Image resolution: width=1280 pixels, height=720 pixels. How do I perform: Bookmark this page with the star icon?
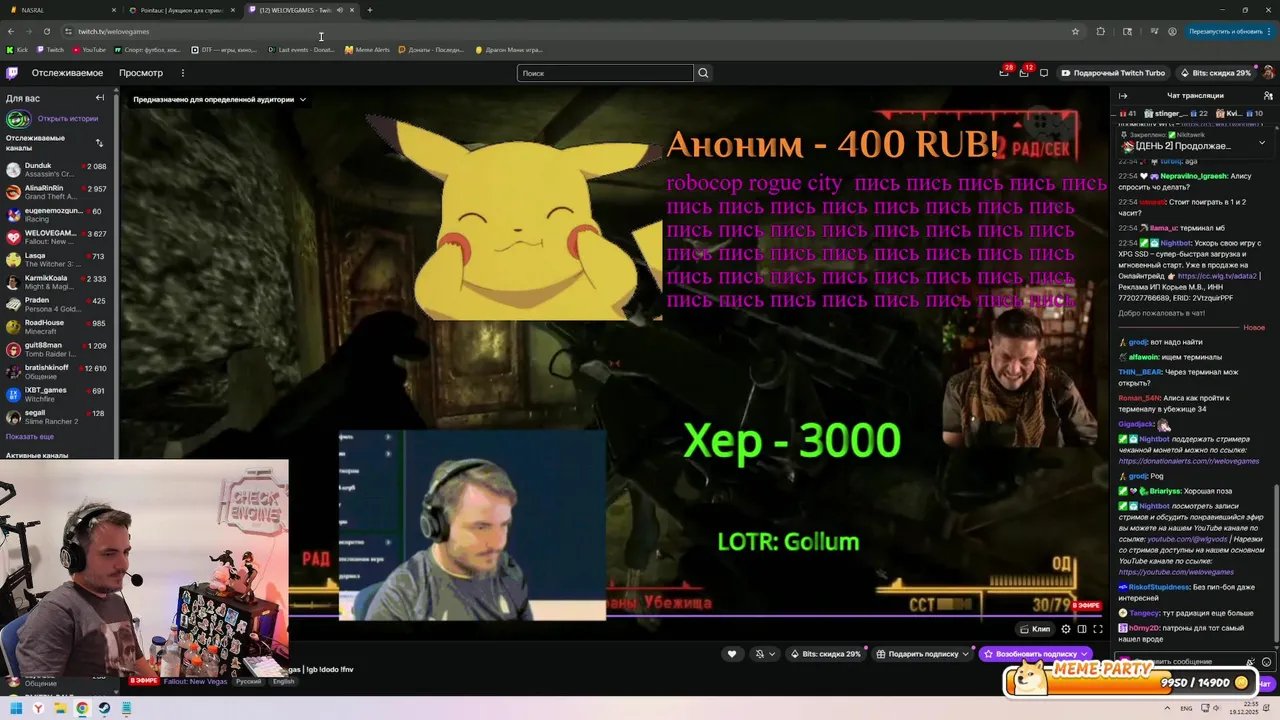(x=1075, y=31)
